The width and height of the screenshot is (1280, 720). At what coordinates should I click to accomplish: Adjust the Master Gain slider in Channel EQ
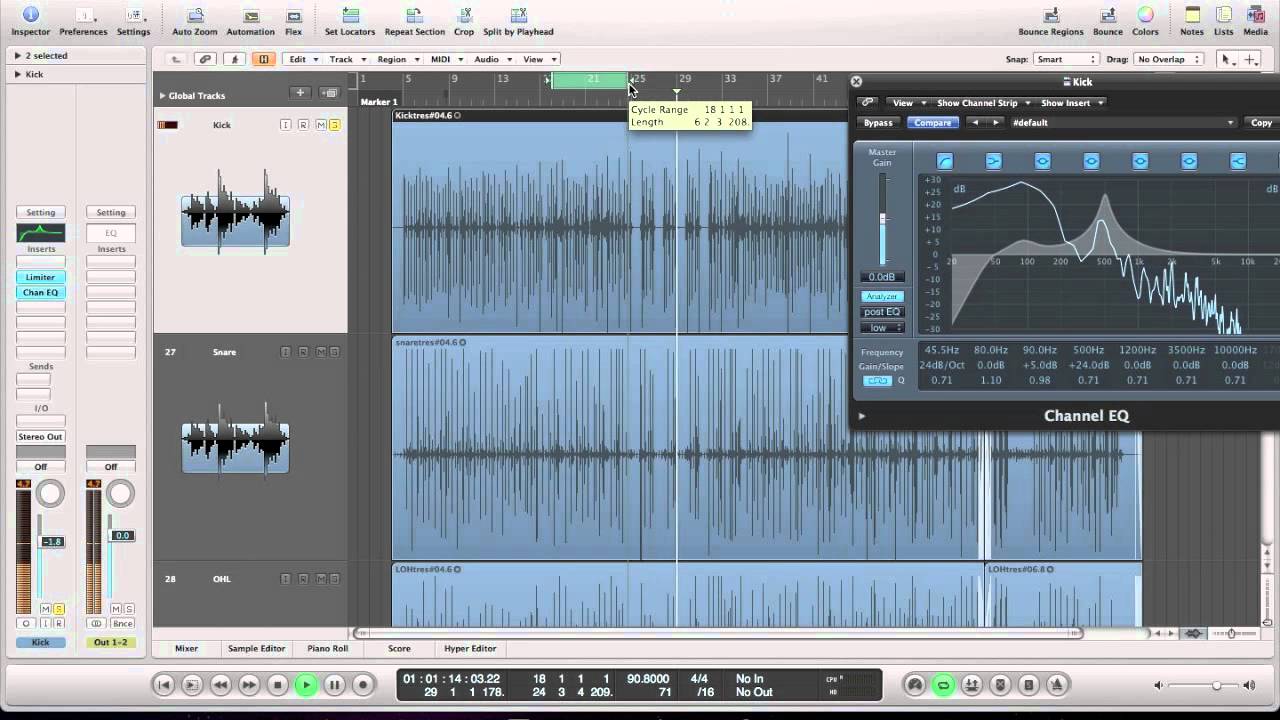point(882,218)
